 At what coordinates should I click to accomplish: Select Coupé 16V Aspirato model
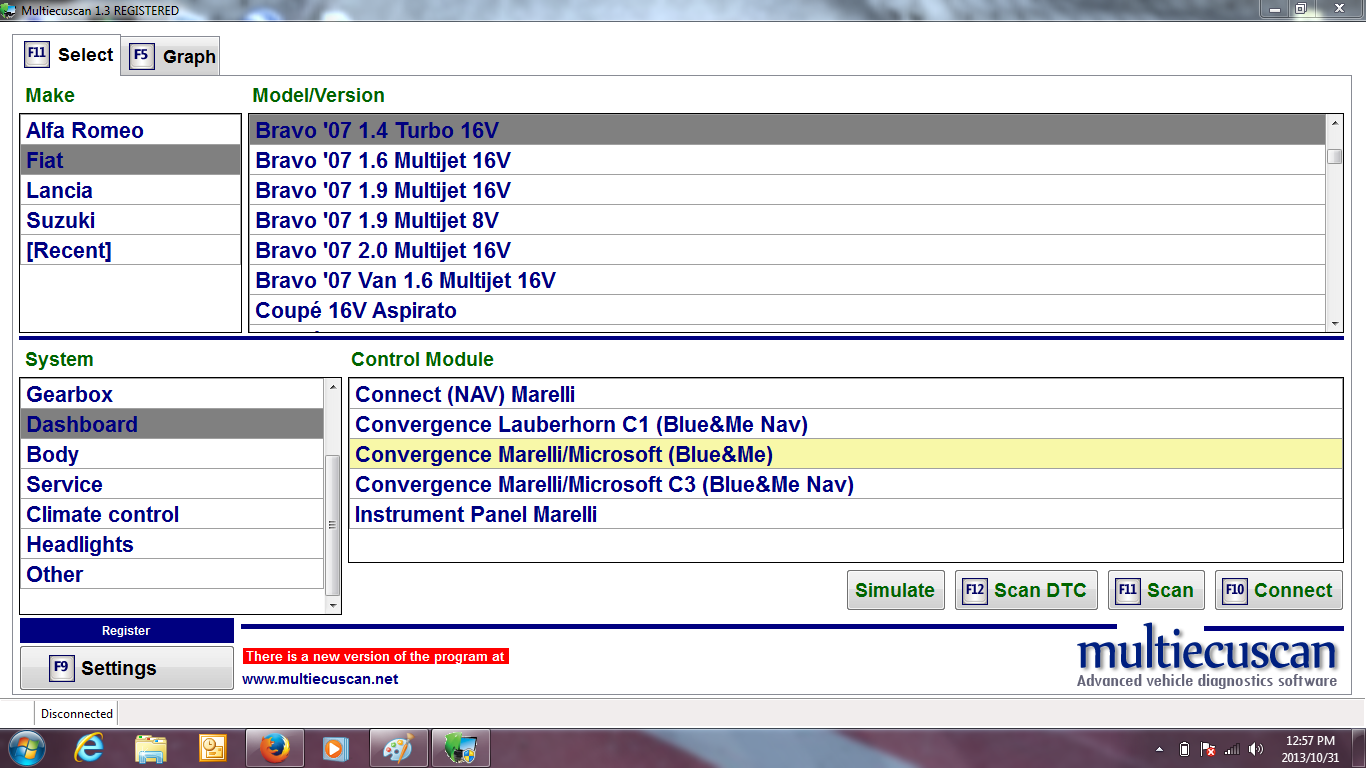787,310
